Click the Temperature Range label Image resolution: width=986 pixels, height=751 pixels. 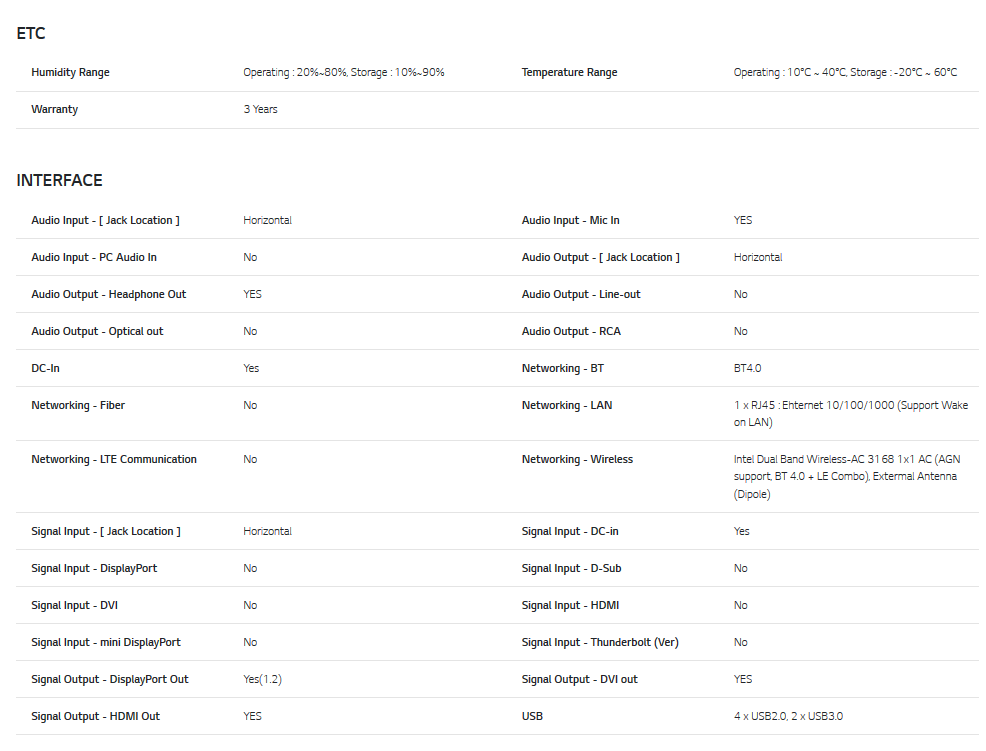point(569,72)
